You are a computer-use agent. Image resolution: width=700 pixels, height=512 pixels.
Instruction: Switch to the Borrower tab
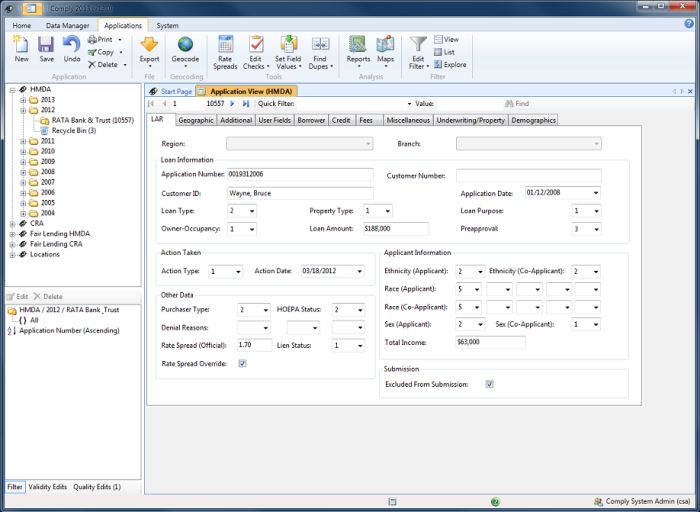point(311,120)
